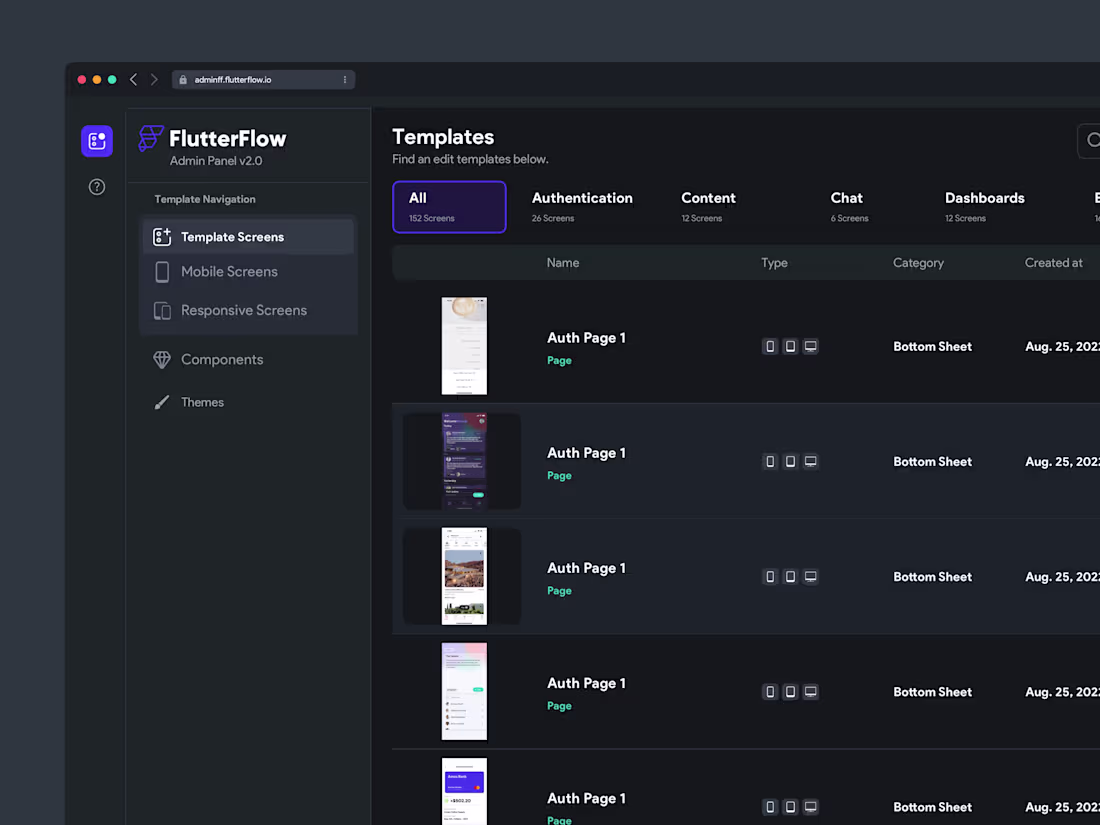Click the Responsive Screens dual-device icon
1100x825 pixels.
click(161, 310)
